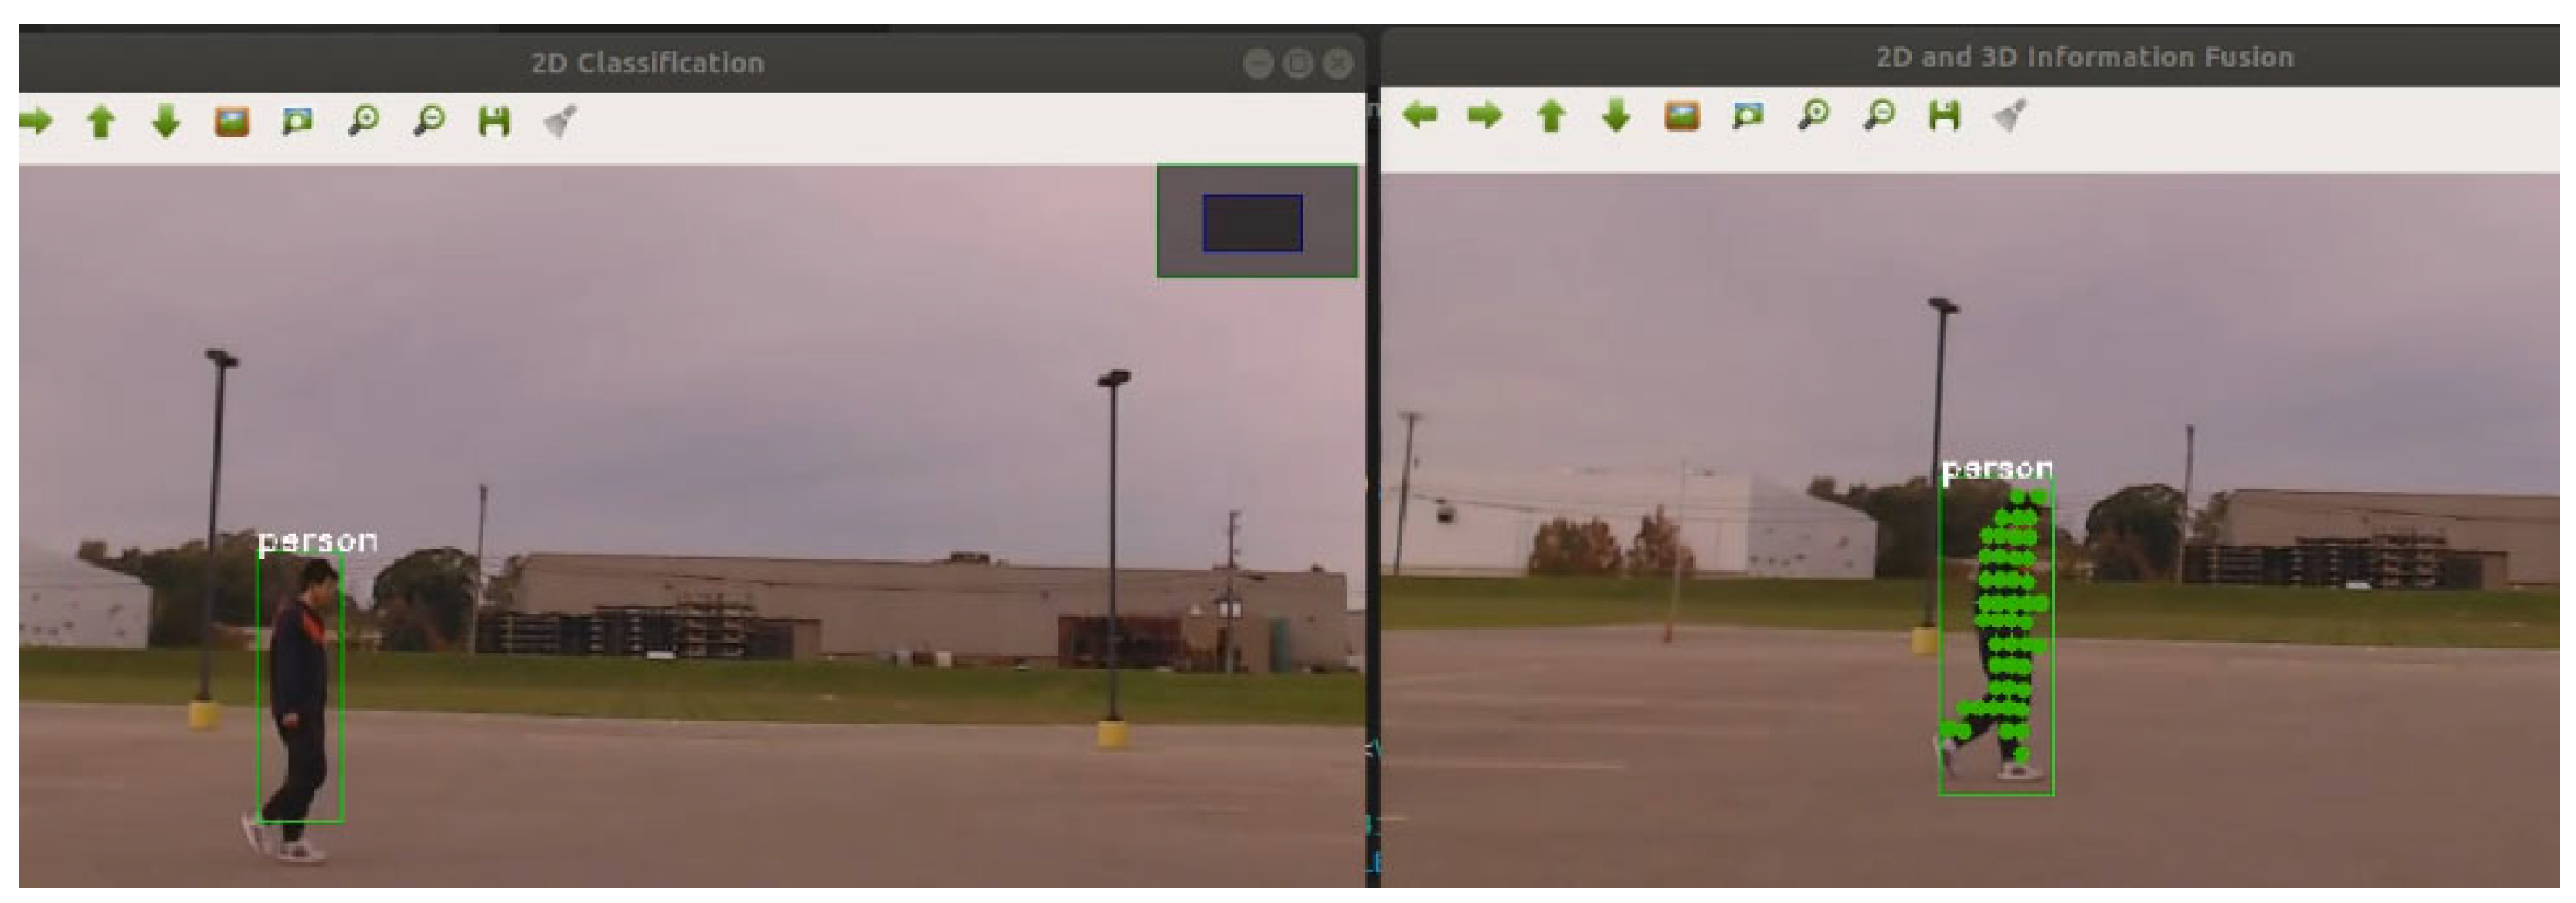Fit Information Fusion image to window
The width and height of the screenshot is (2576, 903).
[1747, 116]
